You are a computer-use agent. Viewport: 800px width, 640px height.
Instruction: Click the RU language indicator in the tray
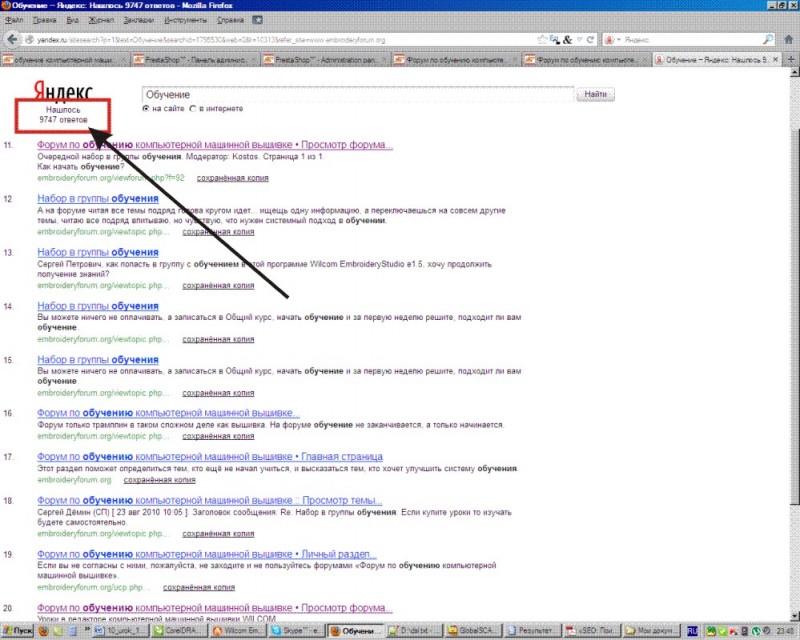[x=692, y=631]
